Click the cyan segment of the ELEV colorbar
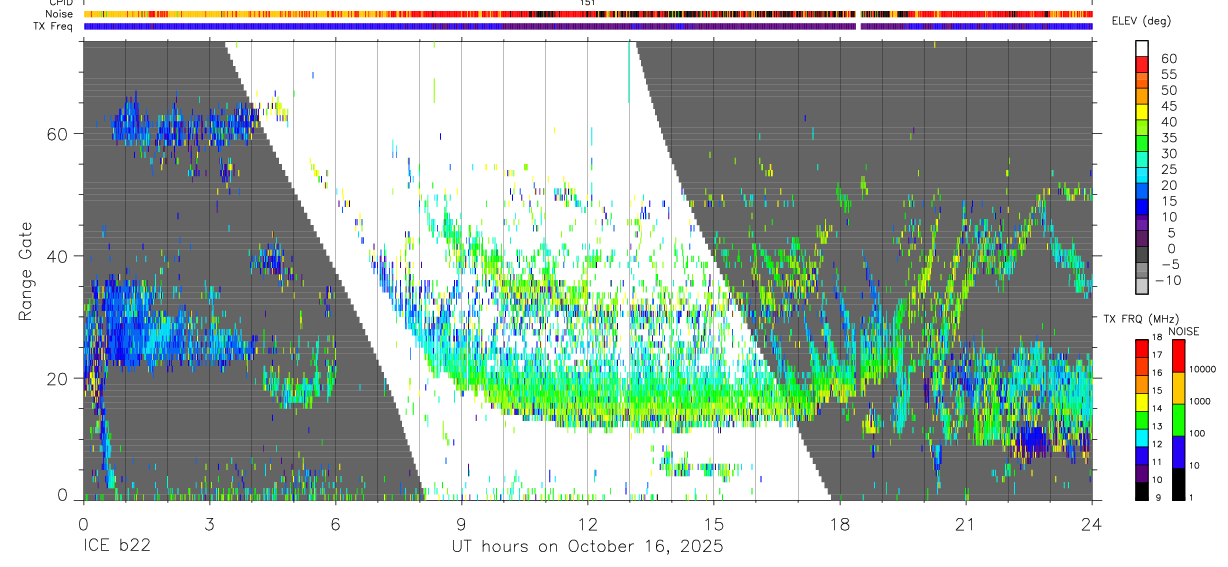The image size is (1228, 567). click(x=1142, y=175)
